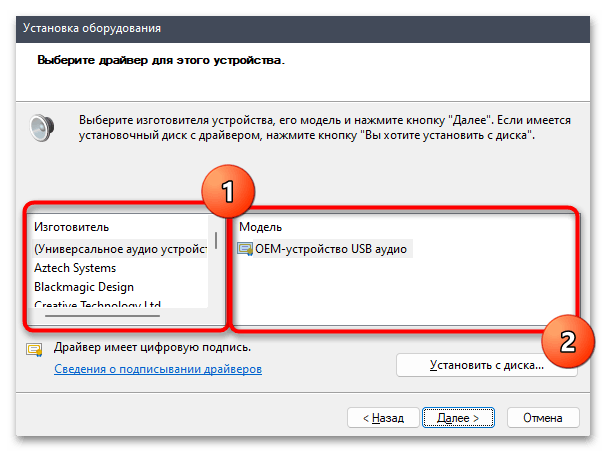Click the Назад button

coord(383,418)
